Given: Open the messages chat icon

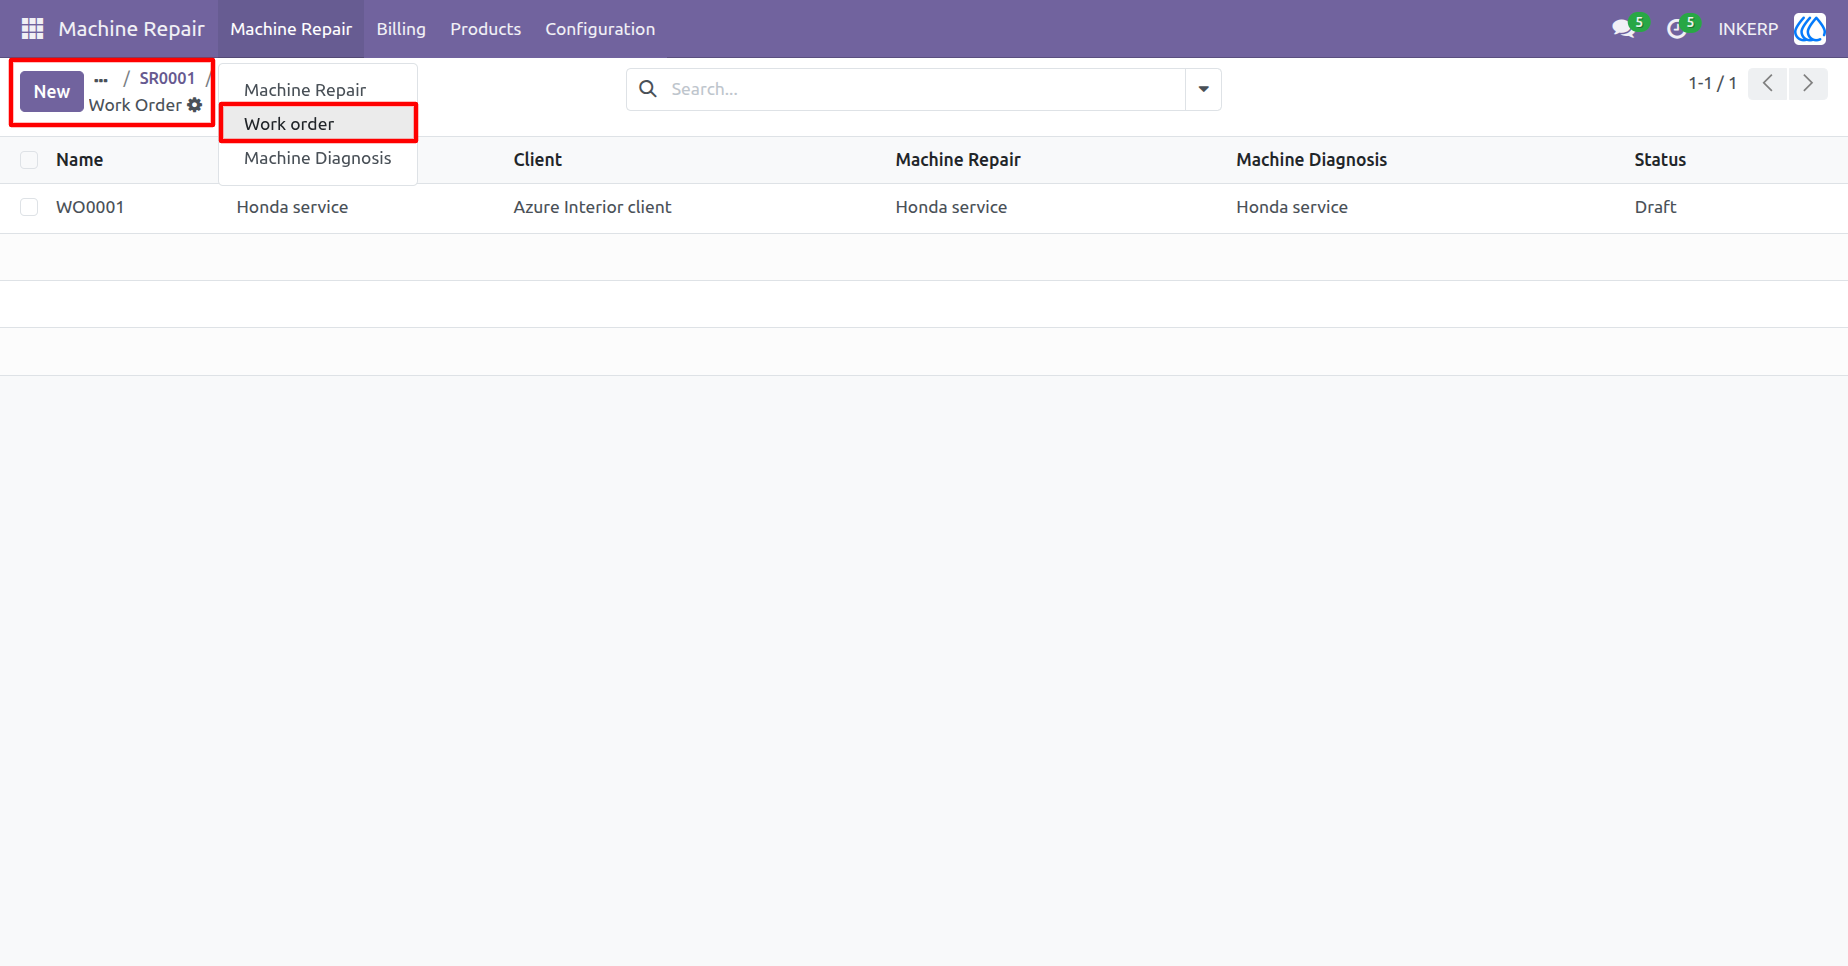Looking at the screenshot, I should 1624,29.
